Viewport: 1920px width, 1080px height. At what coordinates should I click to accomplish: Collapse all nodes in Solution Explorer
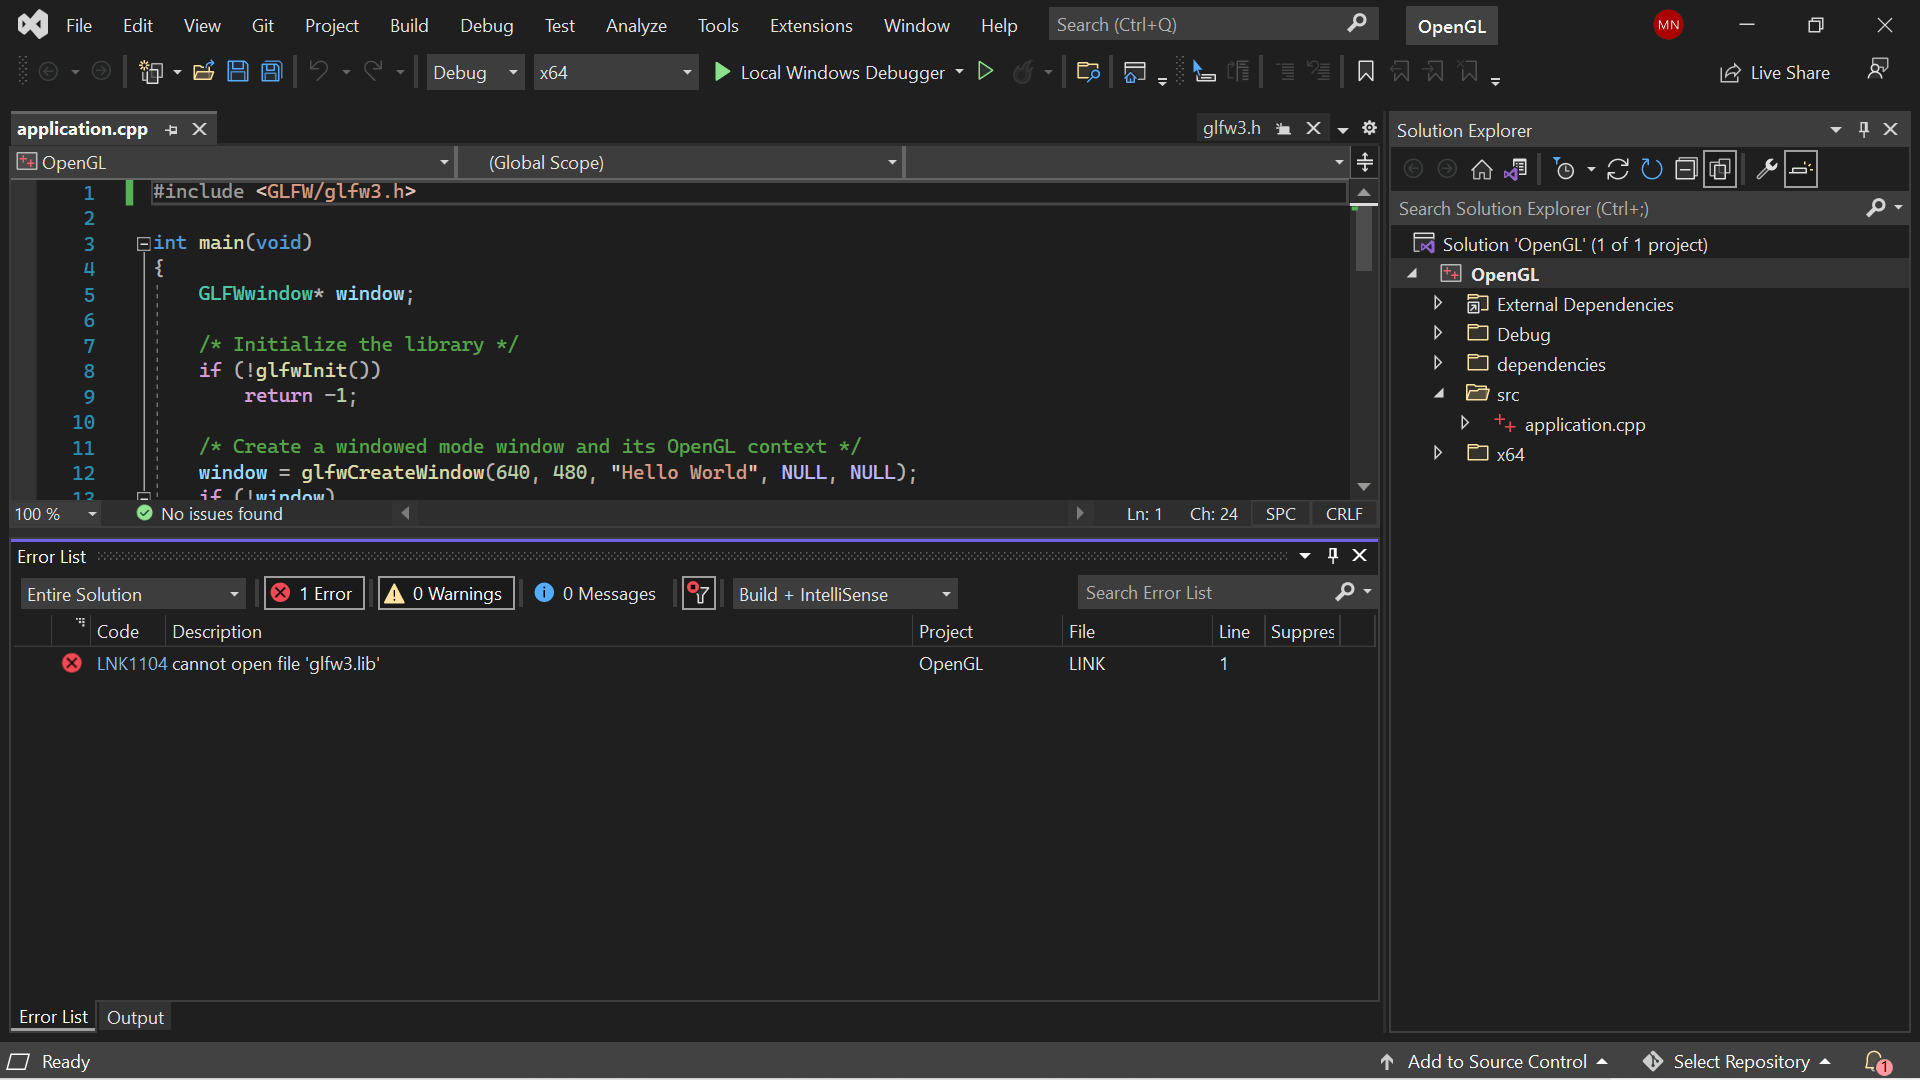click(x=1685, y=169)
